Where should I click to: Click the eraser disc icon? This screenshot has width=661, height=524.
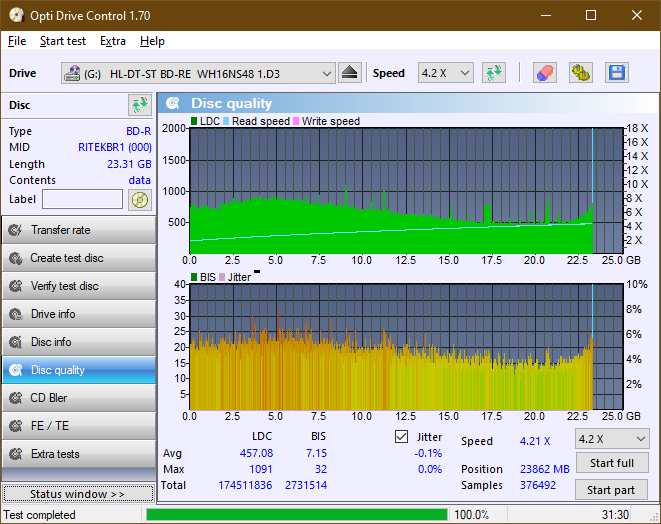[545, 73]
